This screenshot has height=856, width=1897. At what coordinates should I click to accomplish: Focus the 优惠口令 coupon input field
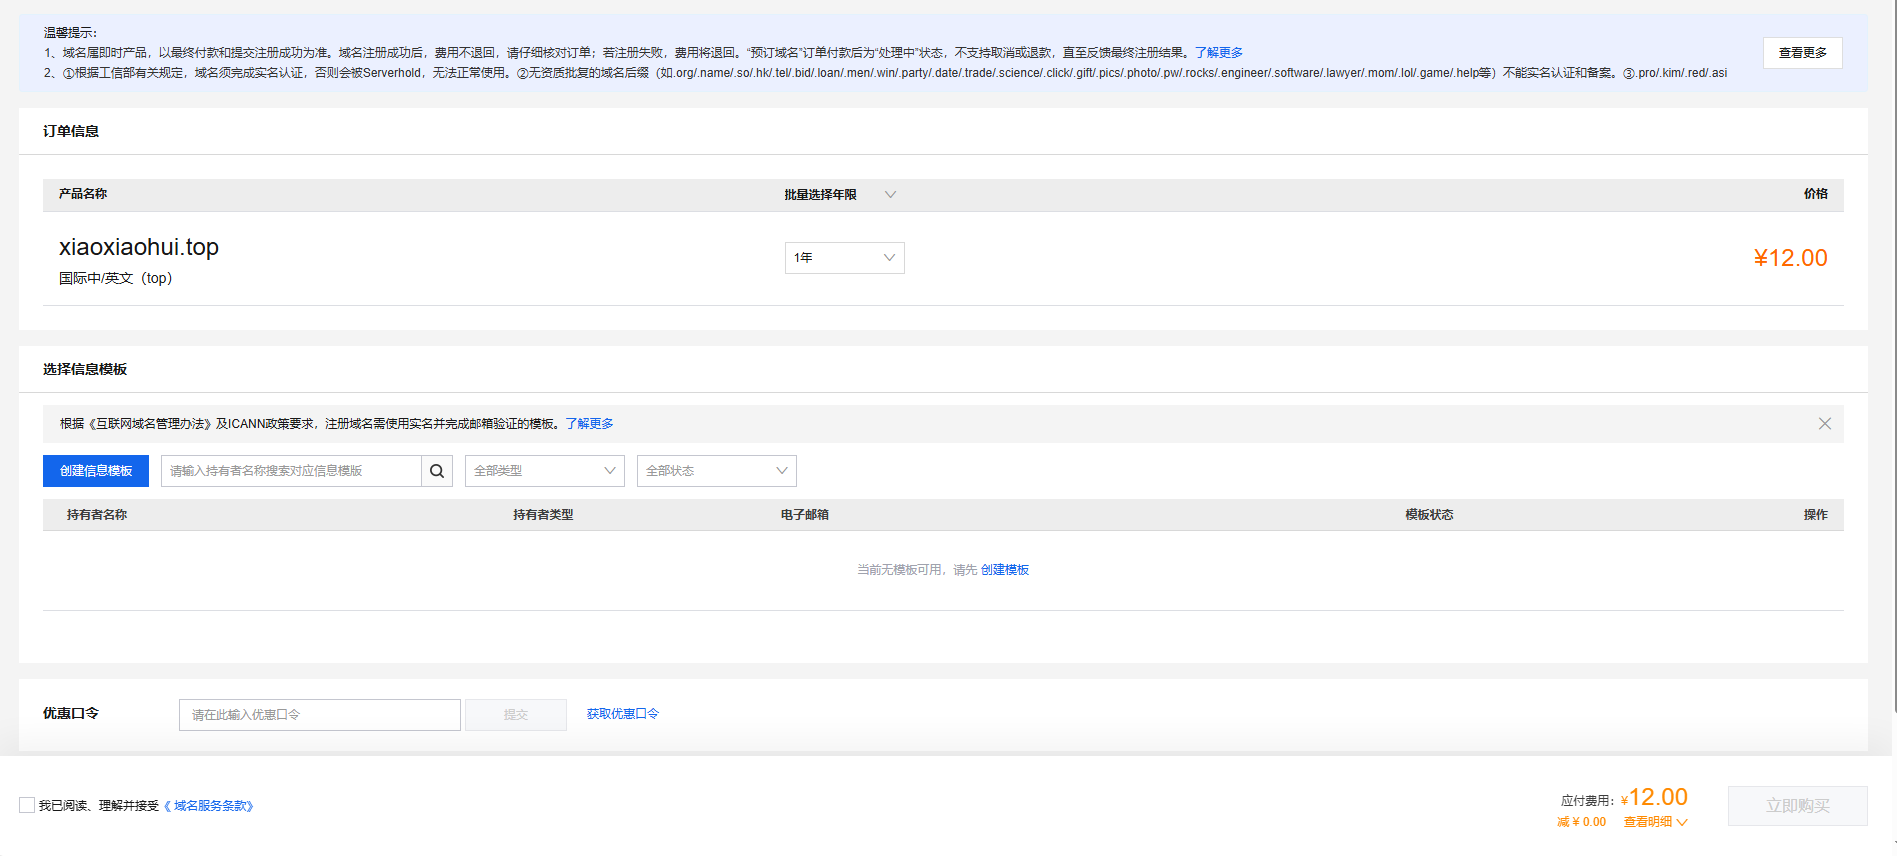coord(319,715)
